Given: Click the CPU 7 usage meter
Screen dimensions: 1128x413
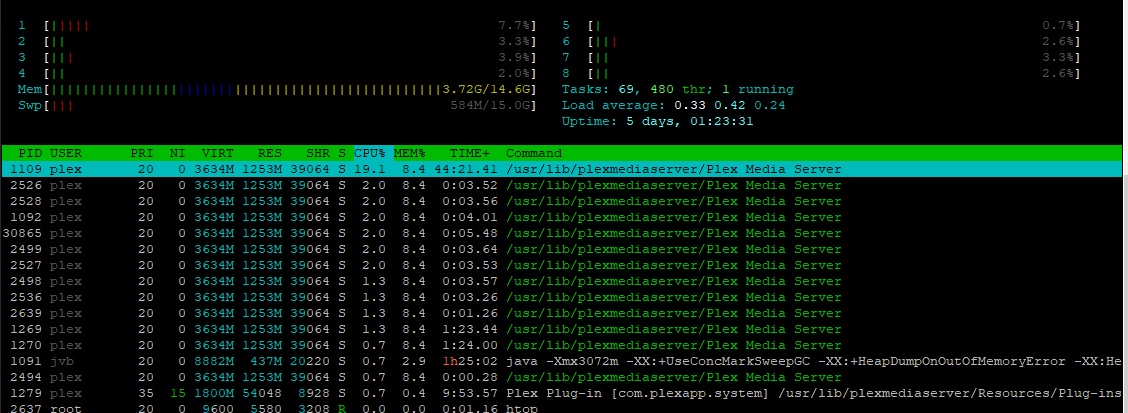Looking at the screenshot, I should (x=834, y=57).
